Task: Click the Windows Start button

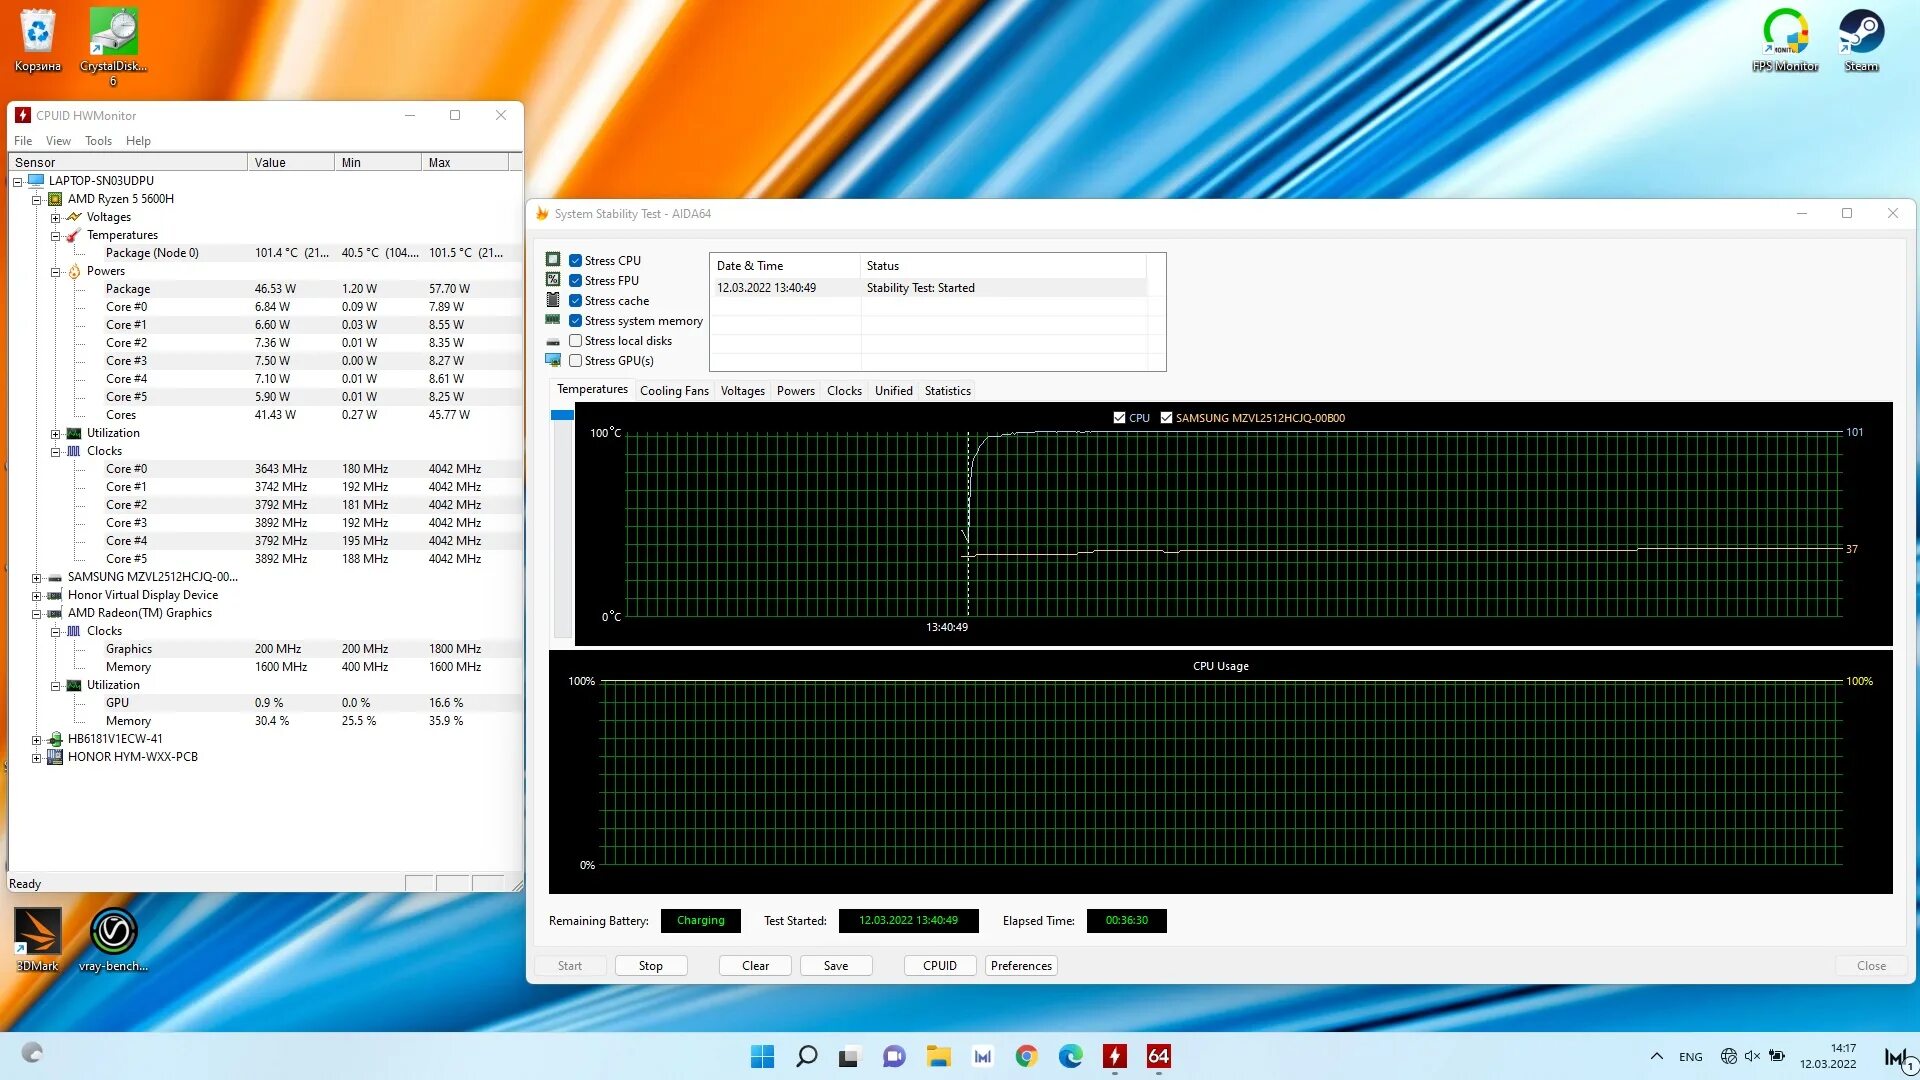Action: [762, 1056]
